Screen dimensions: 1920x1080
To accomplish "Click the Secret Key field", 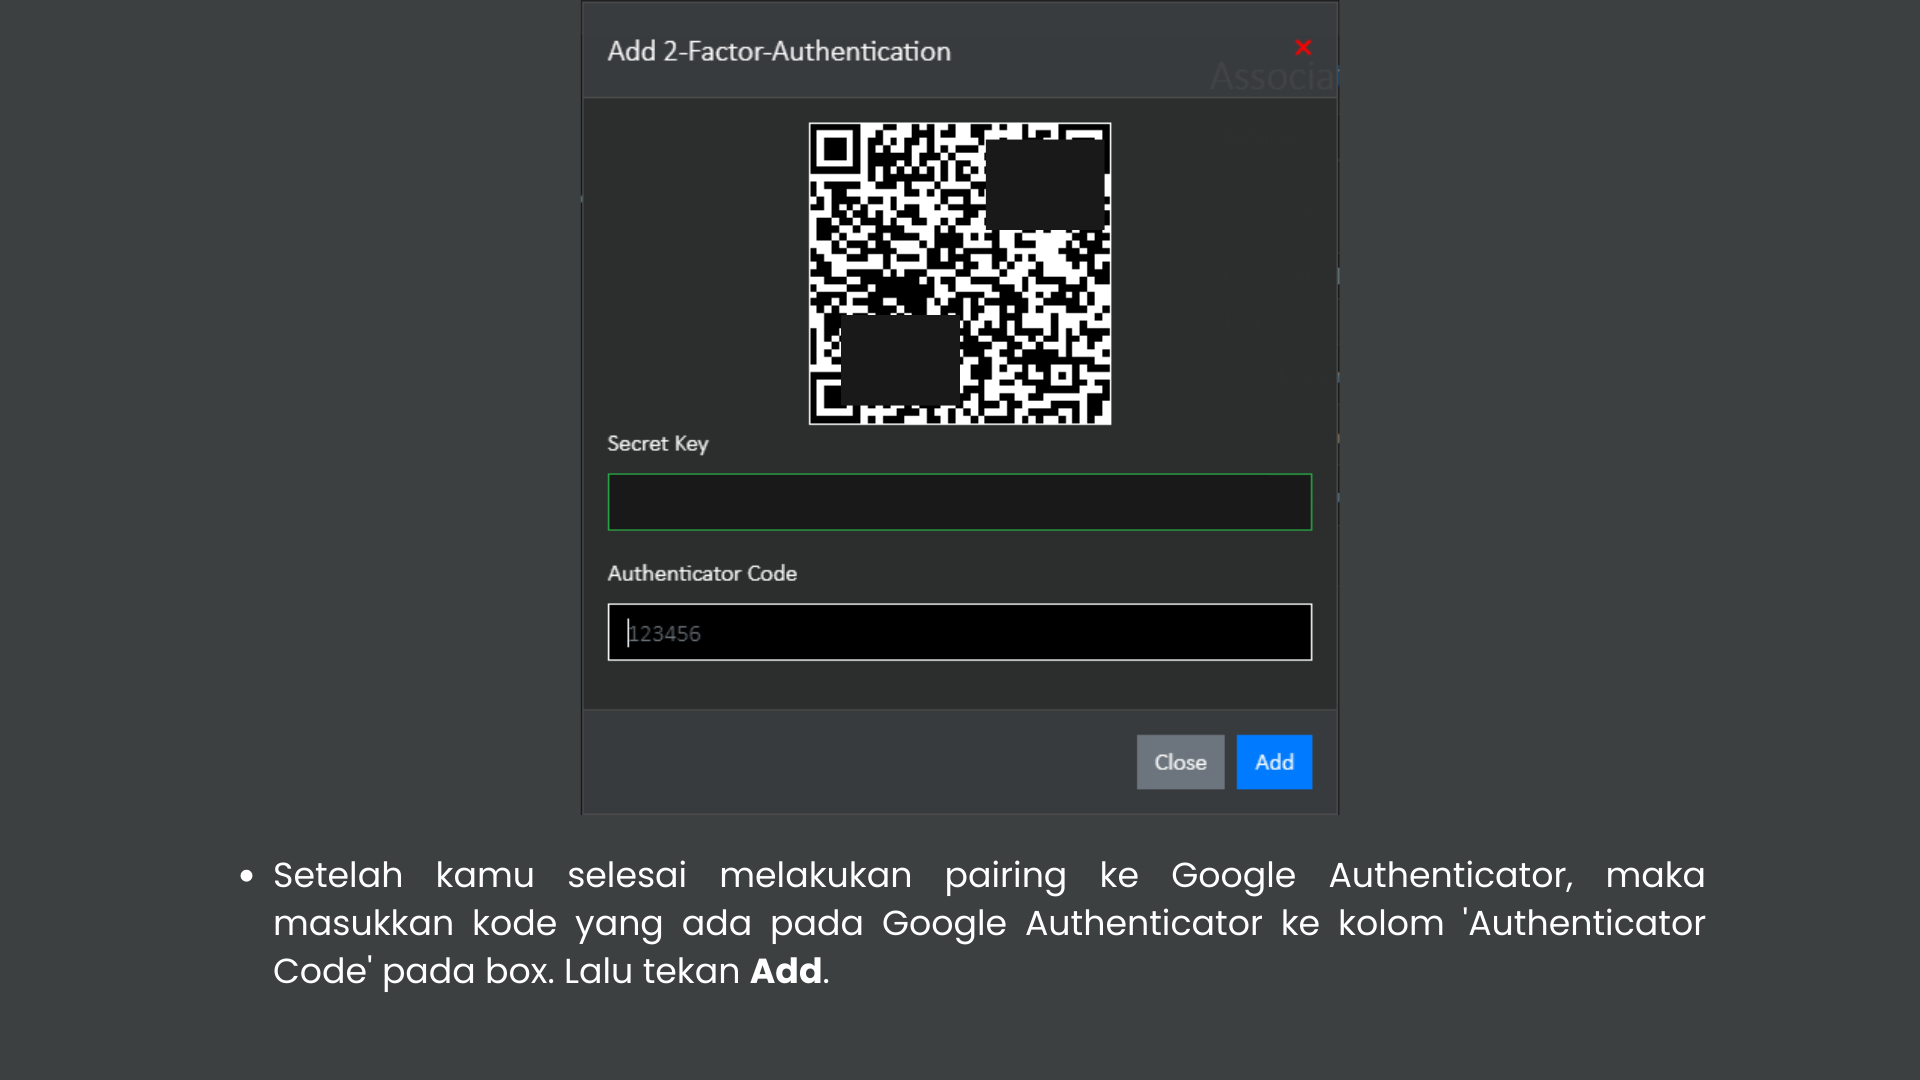I will pos(960,502).
